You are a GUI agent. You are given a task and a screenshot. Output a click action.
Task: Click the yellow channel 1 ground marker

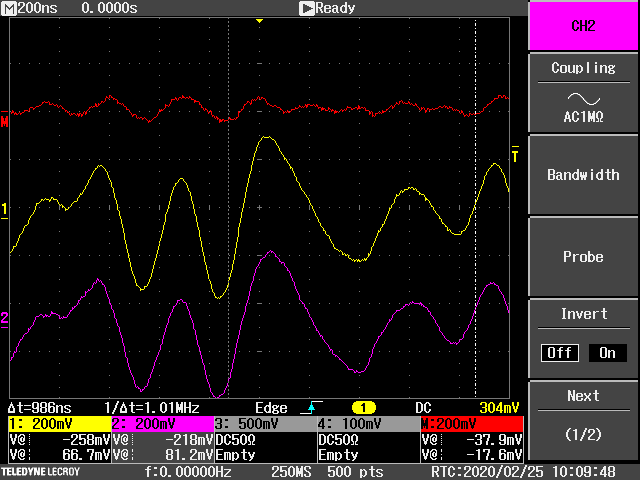pyautogui.click(x=5, y=210)
